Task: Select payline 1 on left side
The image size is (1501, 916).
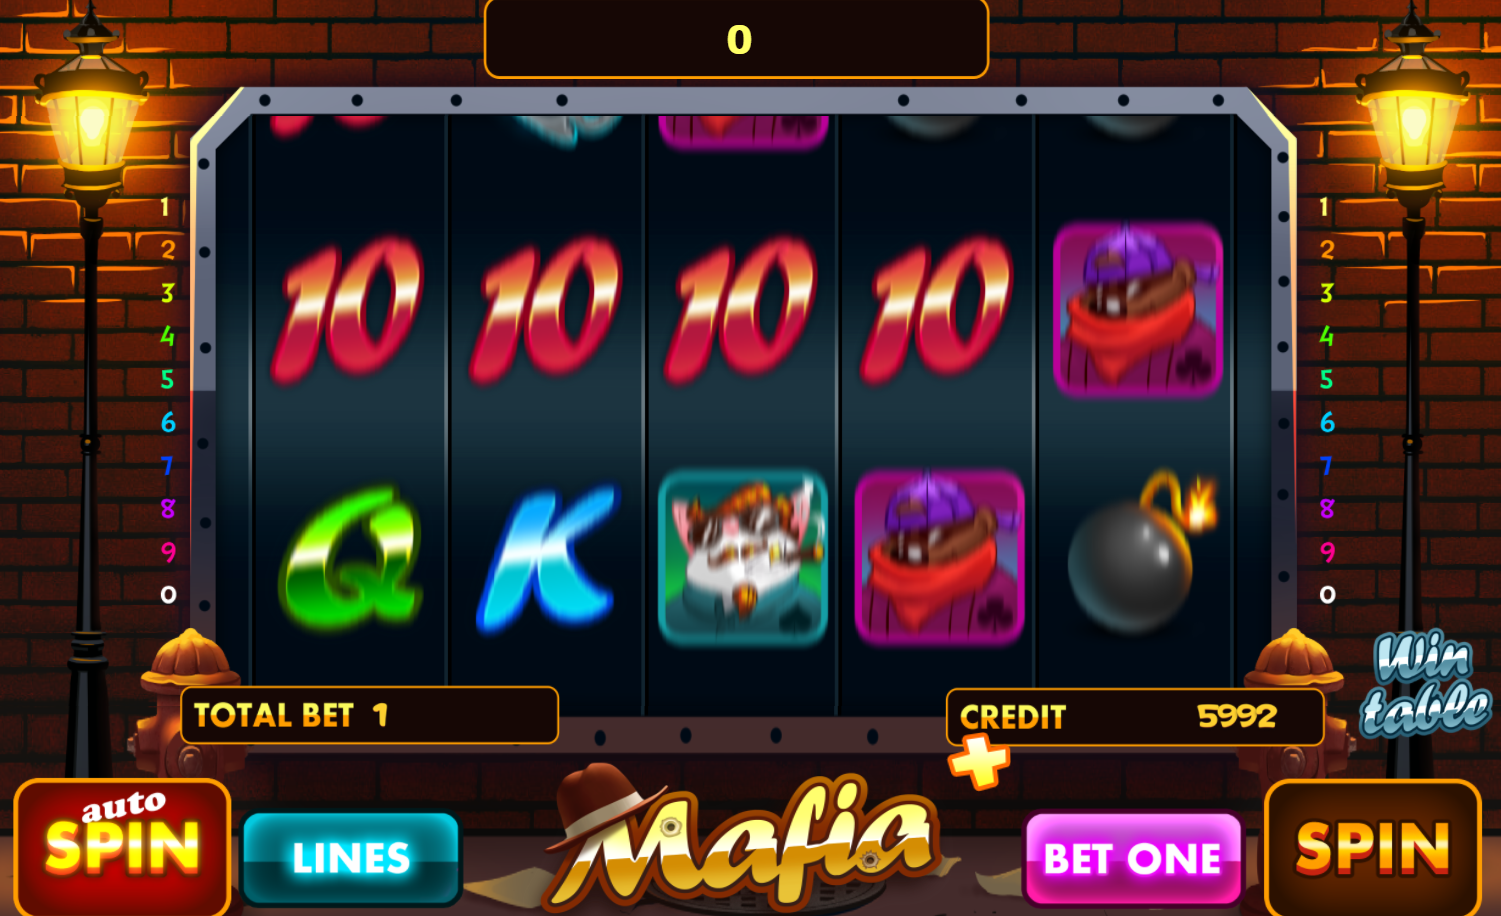Action: coord(165,207)
